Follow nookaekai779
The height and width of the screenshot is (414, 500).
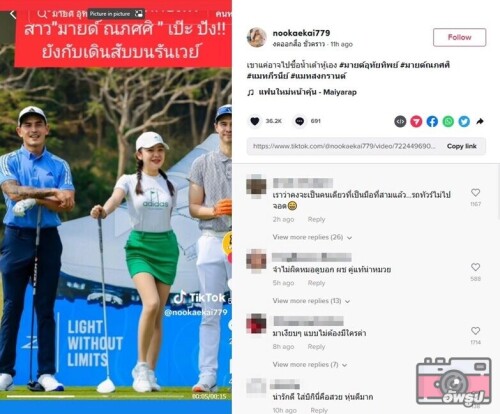coord(459,37)
